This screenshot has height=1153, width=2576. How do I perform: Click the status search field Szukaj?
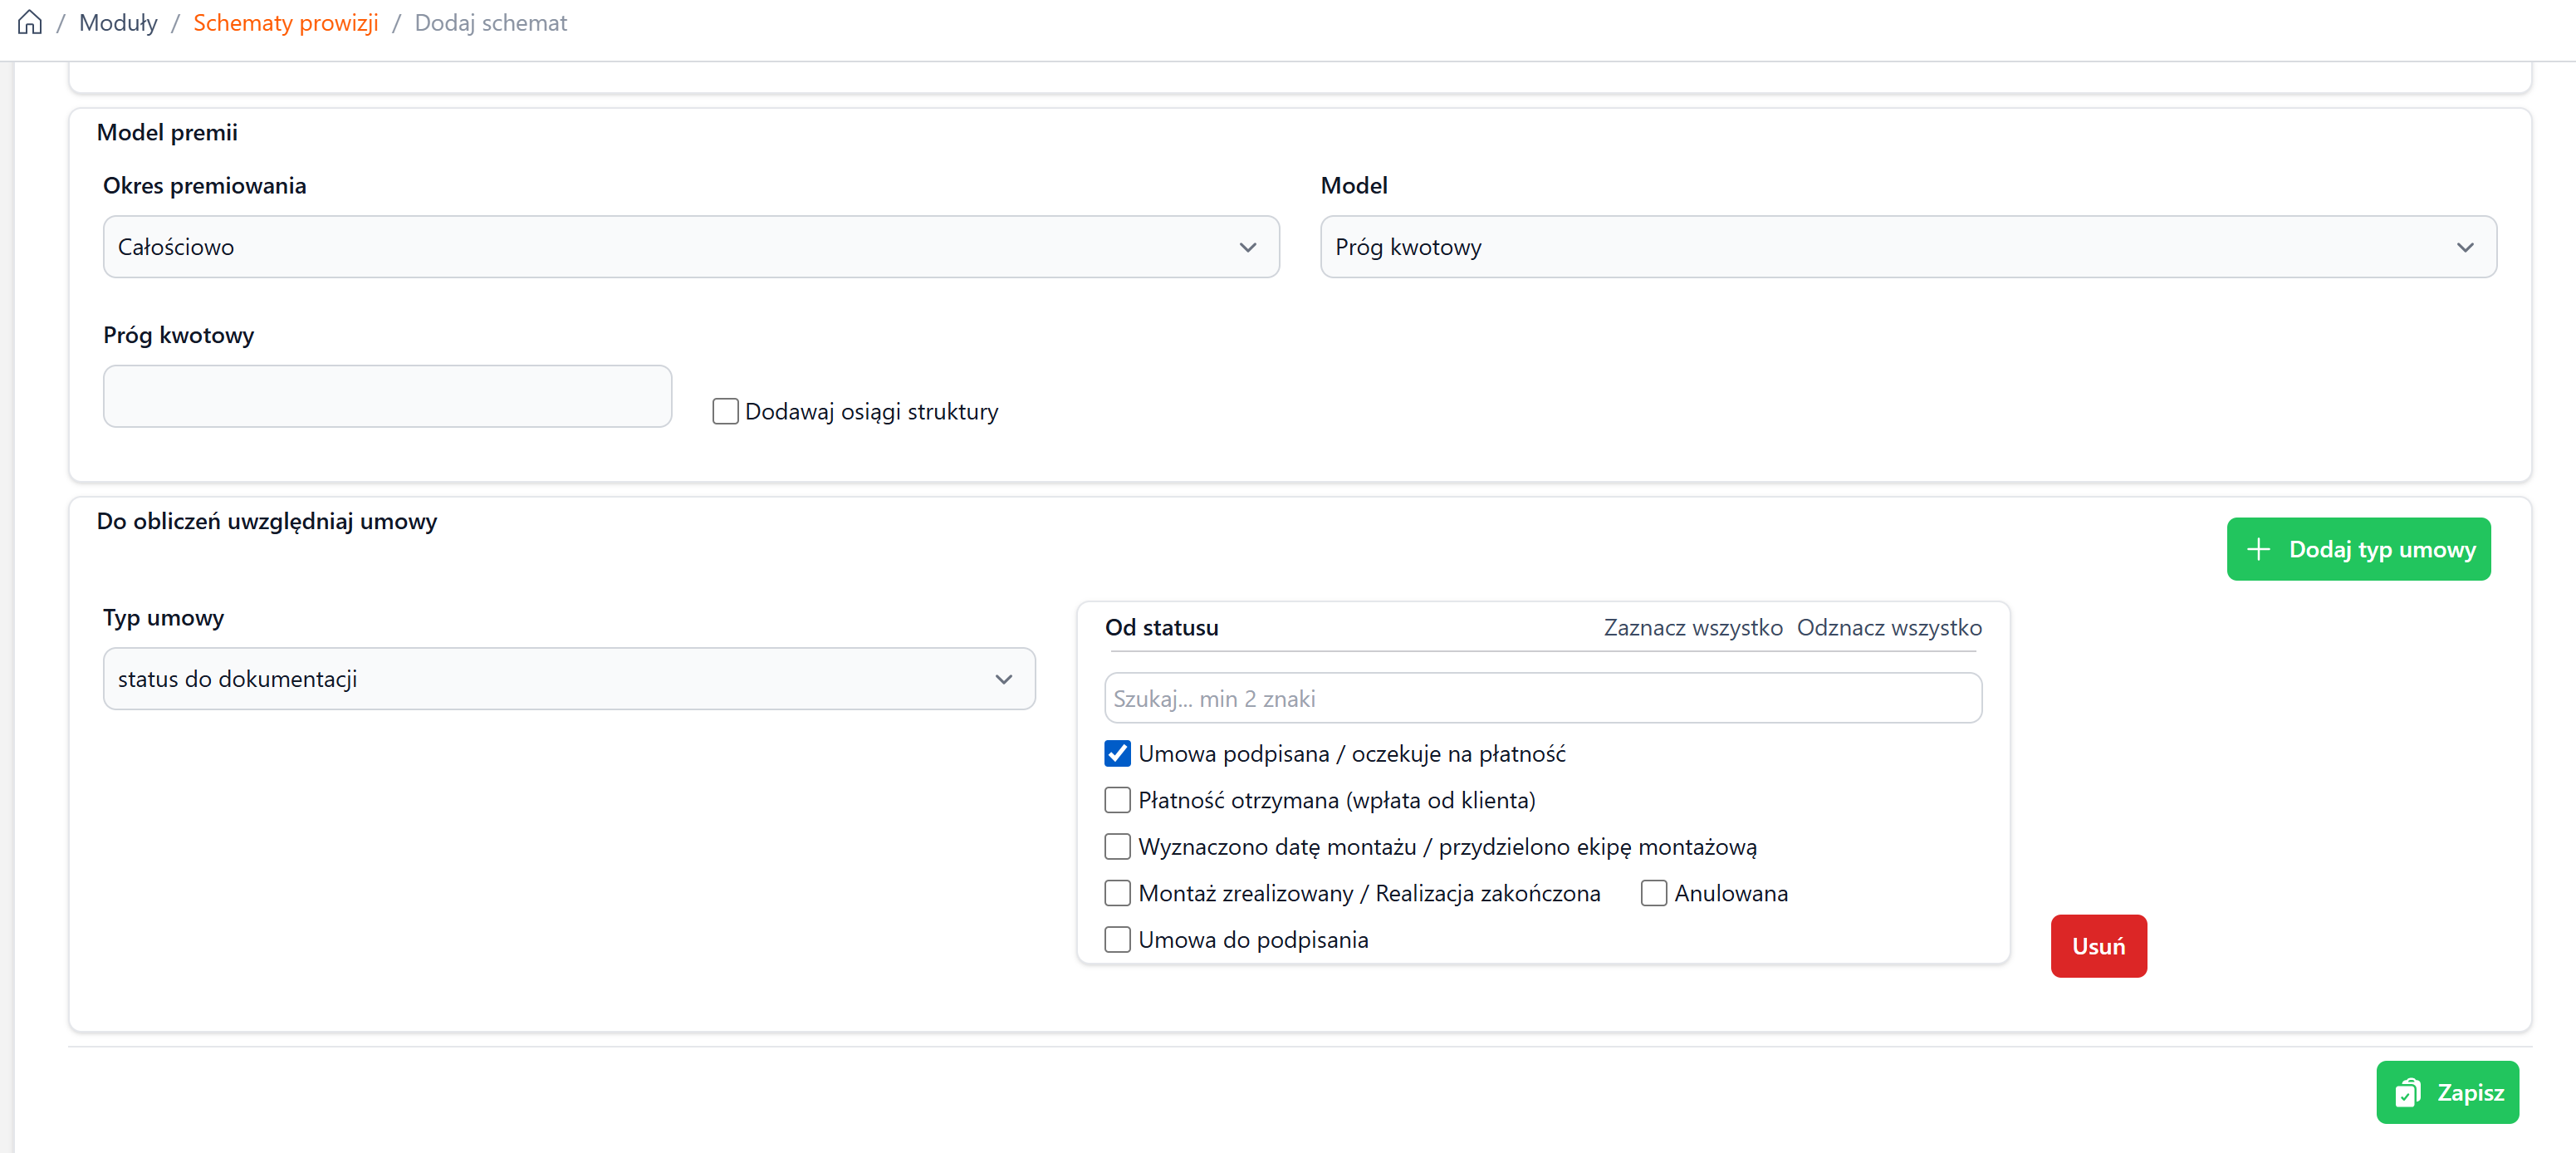[x=1542, y=698]
